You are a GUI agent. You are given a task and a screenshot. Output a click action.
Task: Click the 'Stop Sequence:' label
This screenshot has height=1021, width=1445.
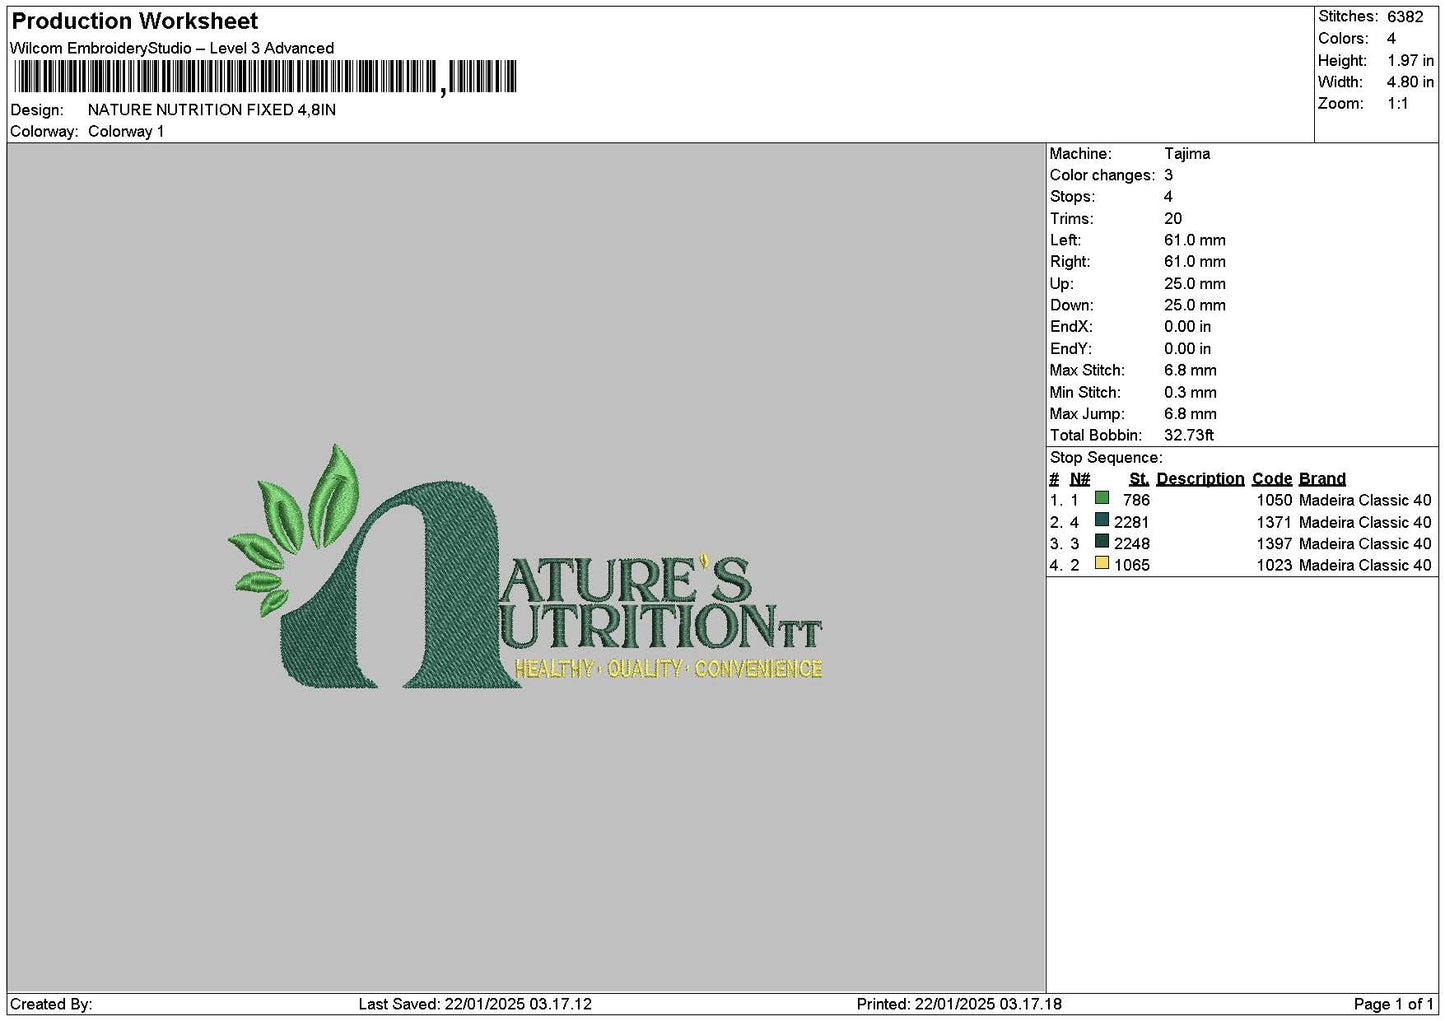[1106, 458]
